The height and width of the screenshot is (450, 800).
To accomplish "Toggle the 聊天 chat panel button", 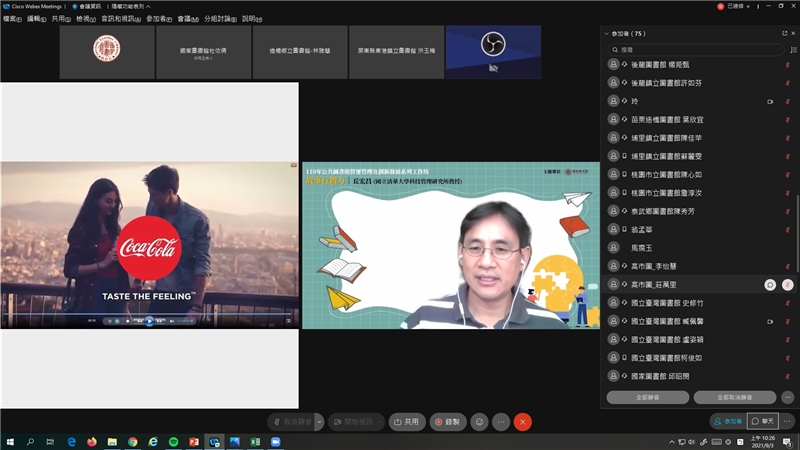I will 763,421.
